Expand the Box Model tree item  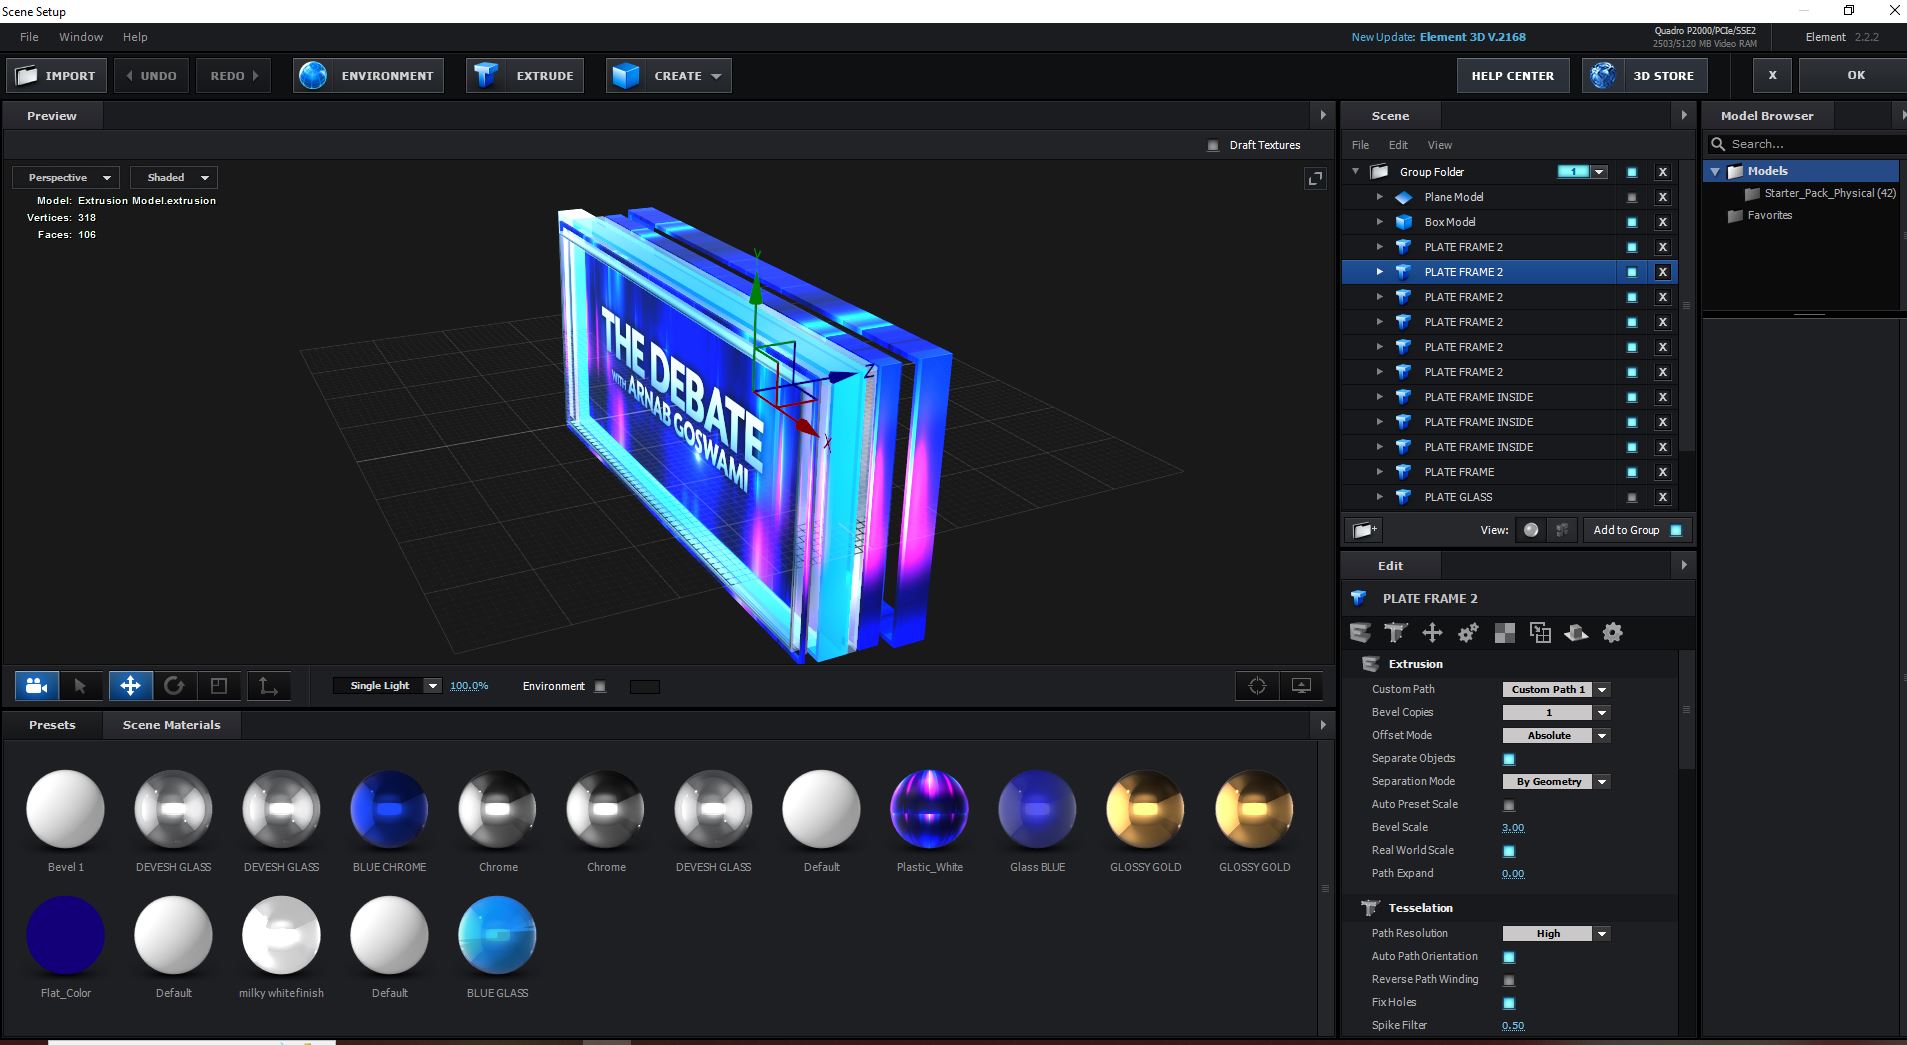[x=1379, y=222]
